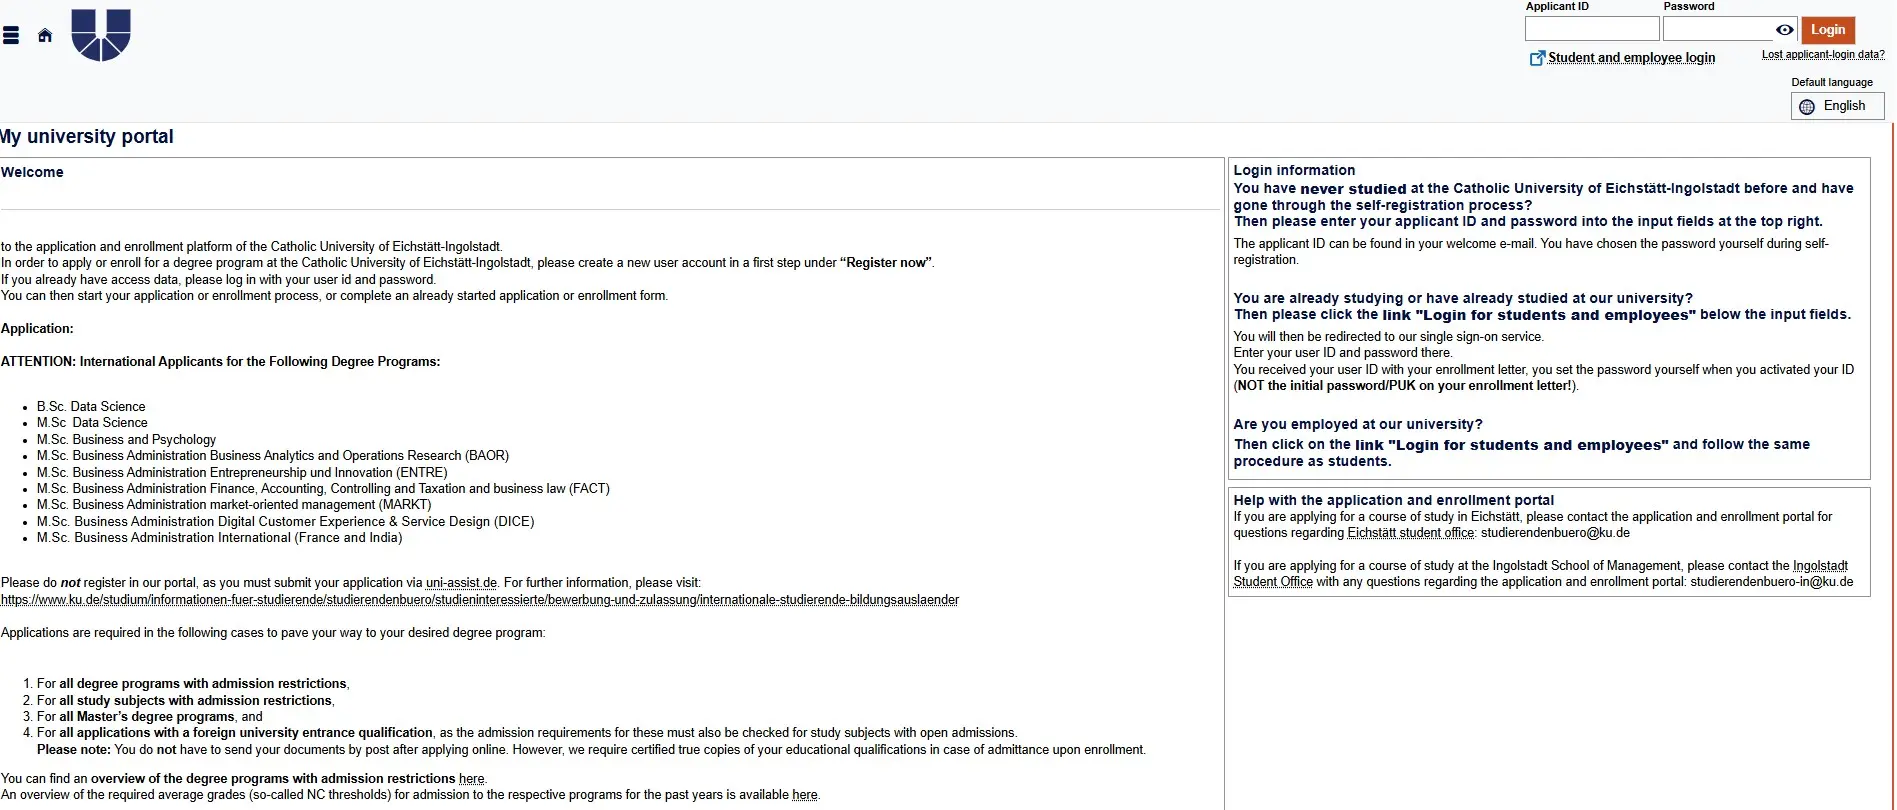Visit the Ingolstadt Student Office link
Viewport: 1897px width, 810px height.
(1819, 566)
